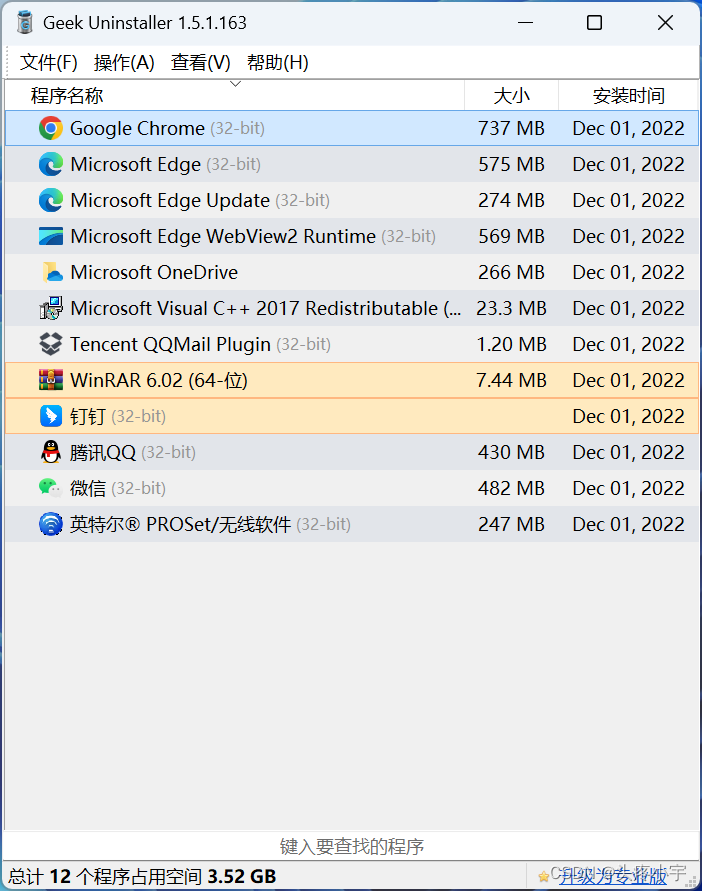Viewport: 702px width, 891px height.
Task: Open the 文件(F) menu
Action: pos(48,61)
